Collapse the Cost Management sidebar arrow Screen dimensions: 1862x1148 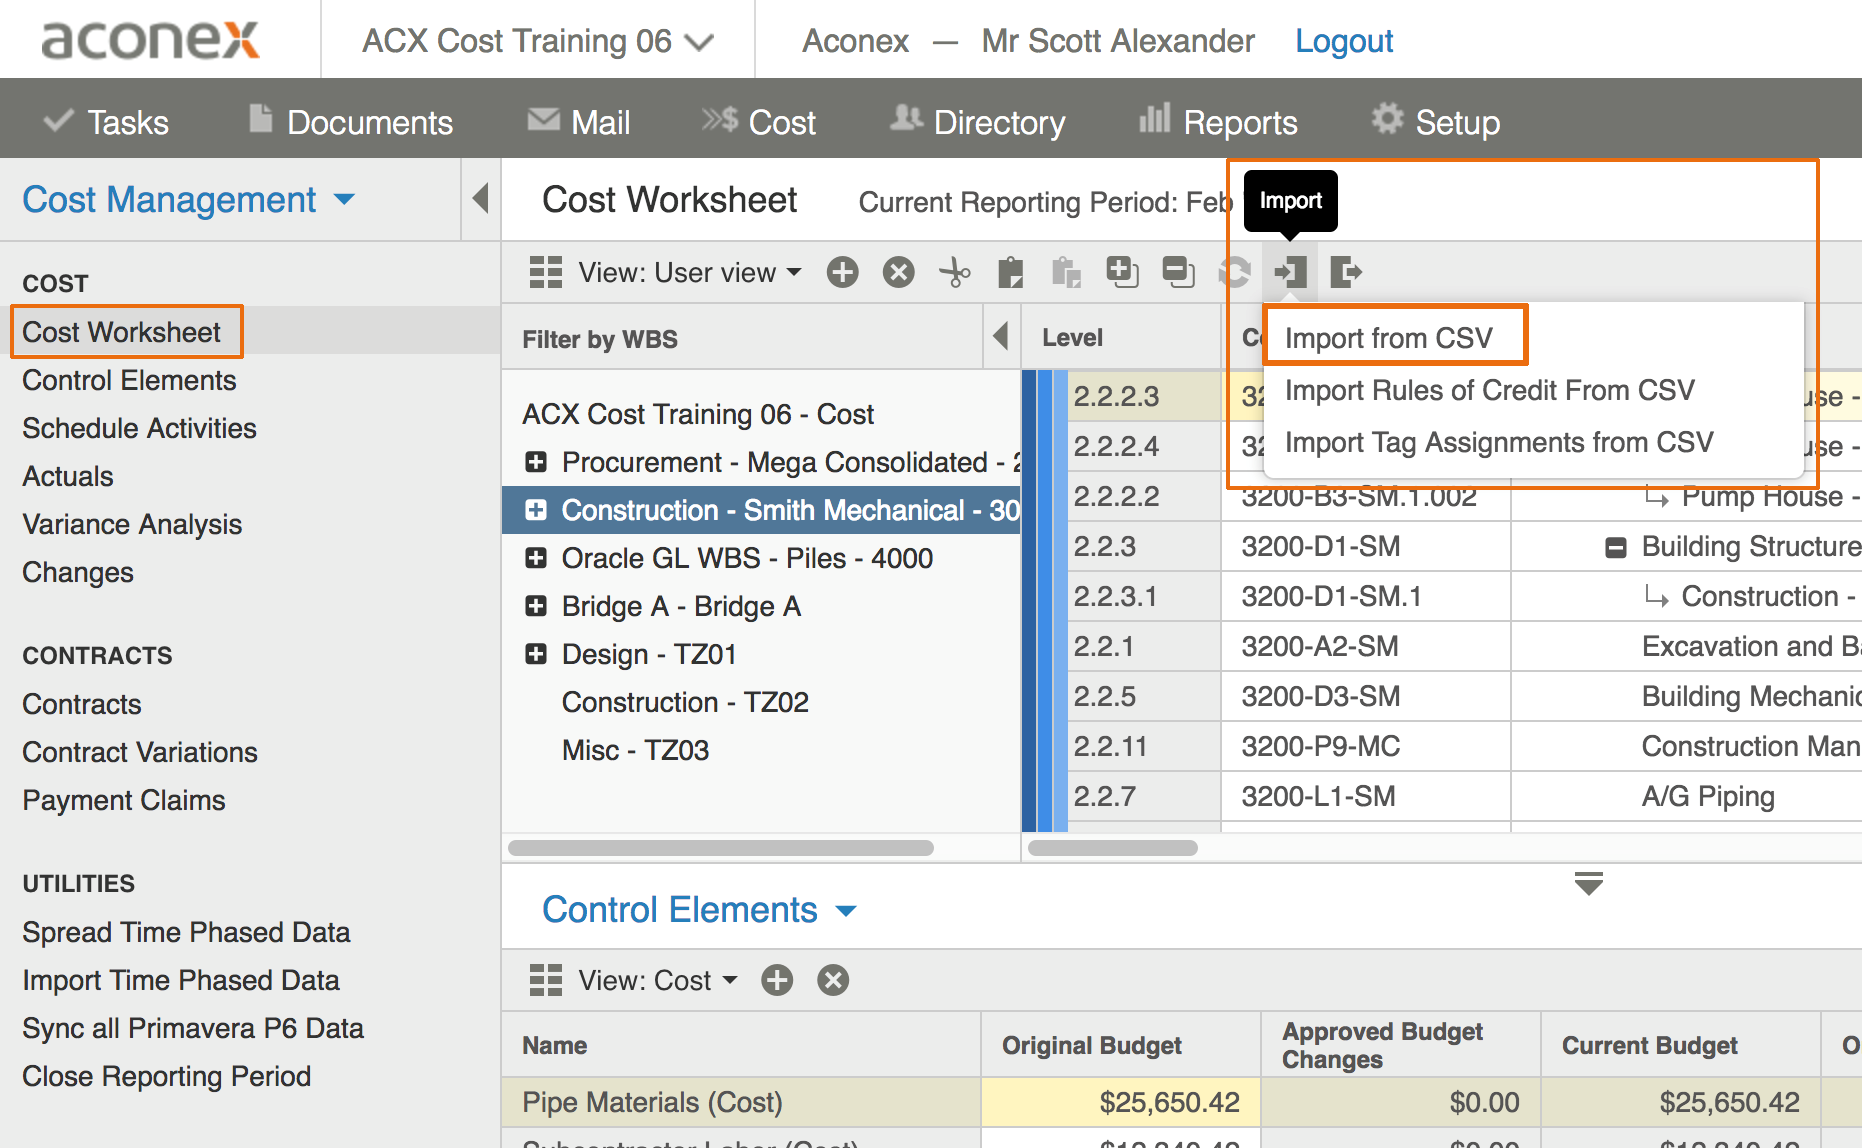(x=481, y=198)
